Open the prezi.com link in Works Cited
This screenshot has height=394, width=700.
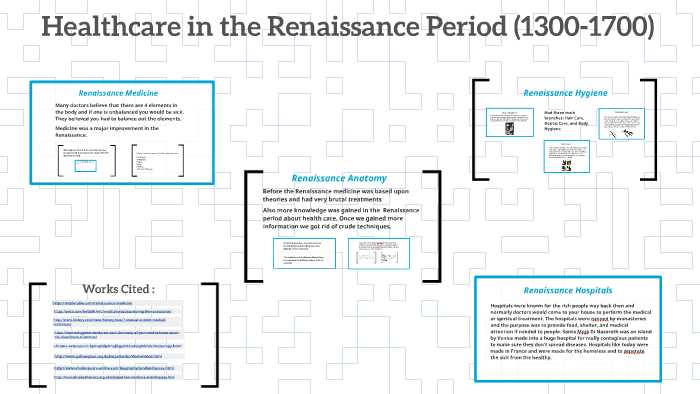pos(112,311)
